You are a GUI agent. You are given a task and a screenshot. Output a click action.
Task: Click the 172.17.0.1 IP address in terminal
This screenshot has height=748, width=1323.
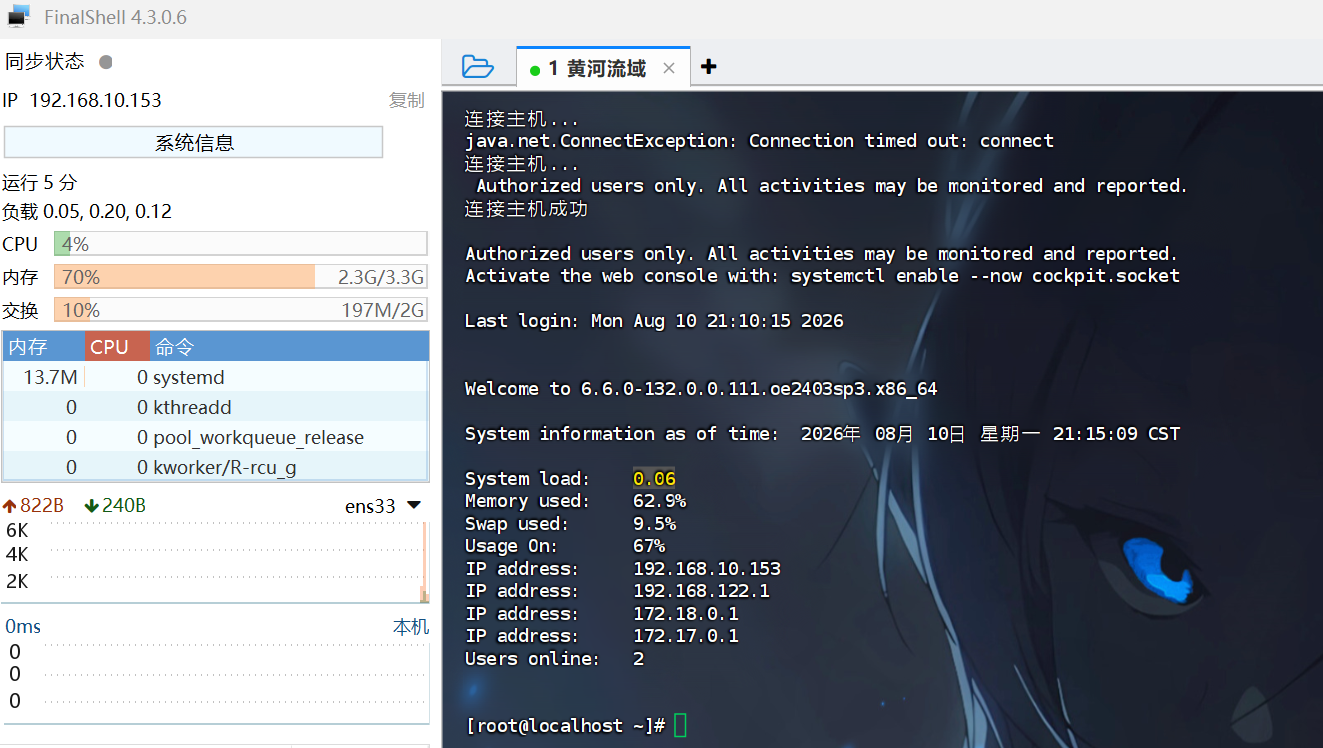pyautogui.click(x=686, y=636)
